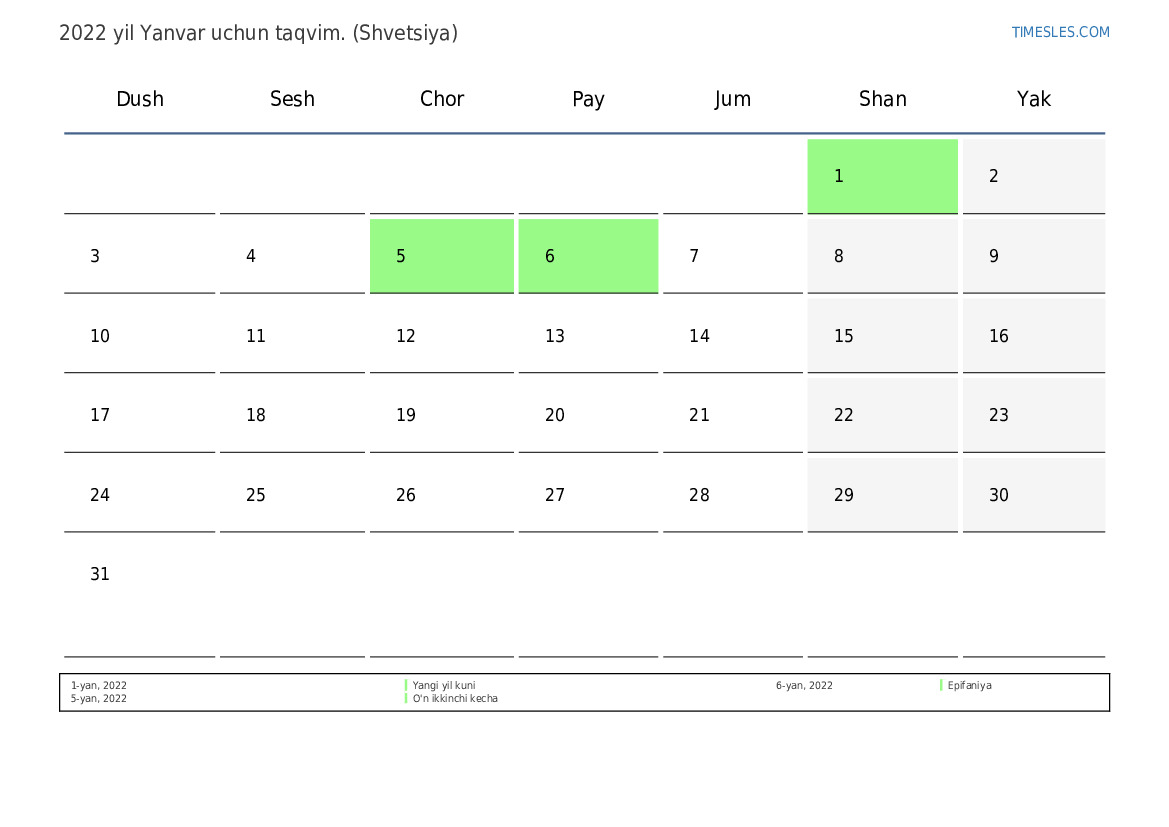Click the highlighted January 5 cell

point(441,256)
